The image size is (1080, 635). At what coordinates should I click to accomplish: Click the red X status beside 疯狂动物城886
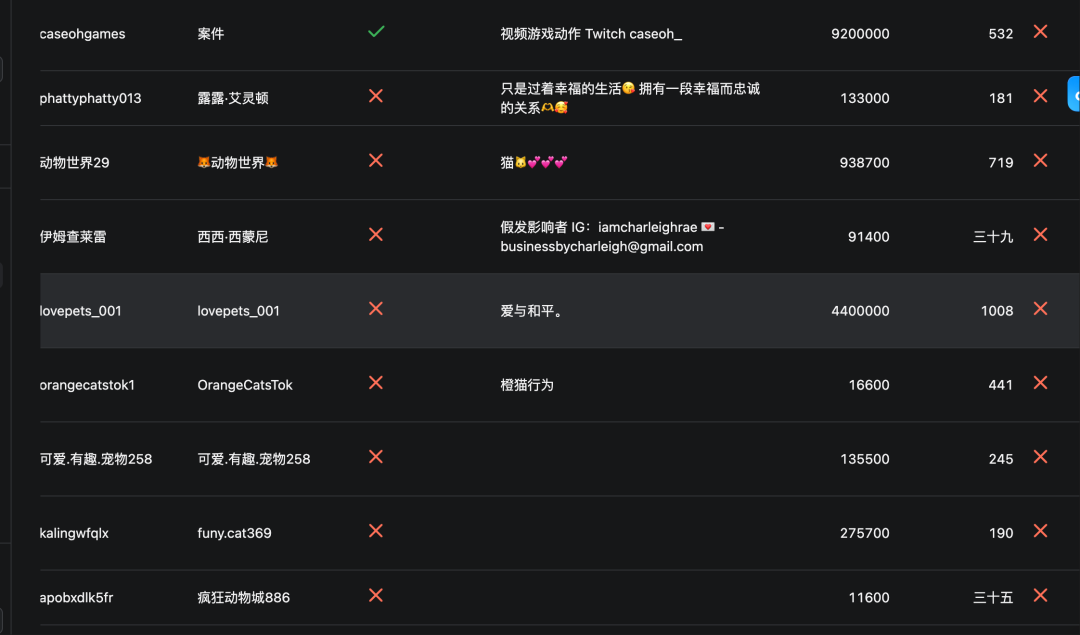coord(376,596)
